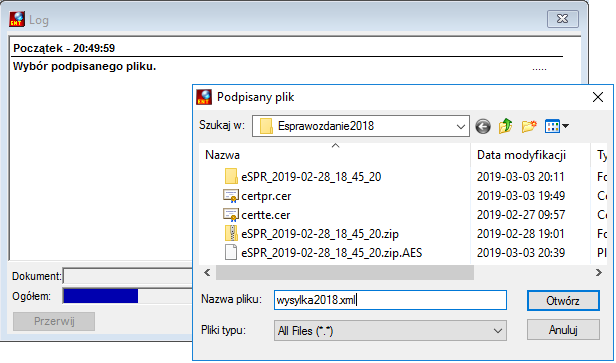Click the Esprawozdanie2018 folder icon in combo
This screenshot has height=363, width=616.
(x=266, y=126)
